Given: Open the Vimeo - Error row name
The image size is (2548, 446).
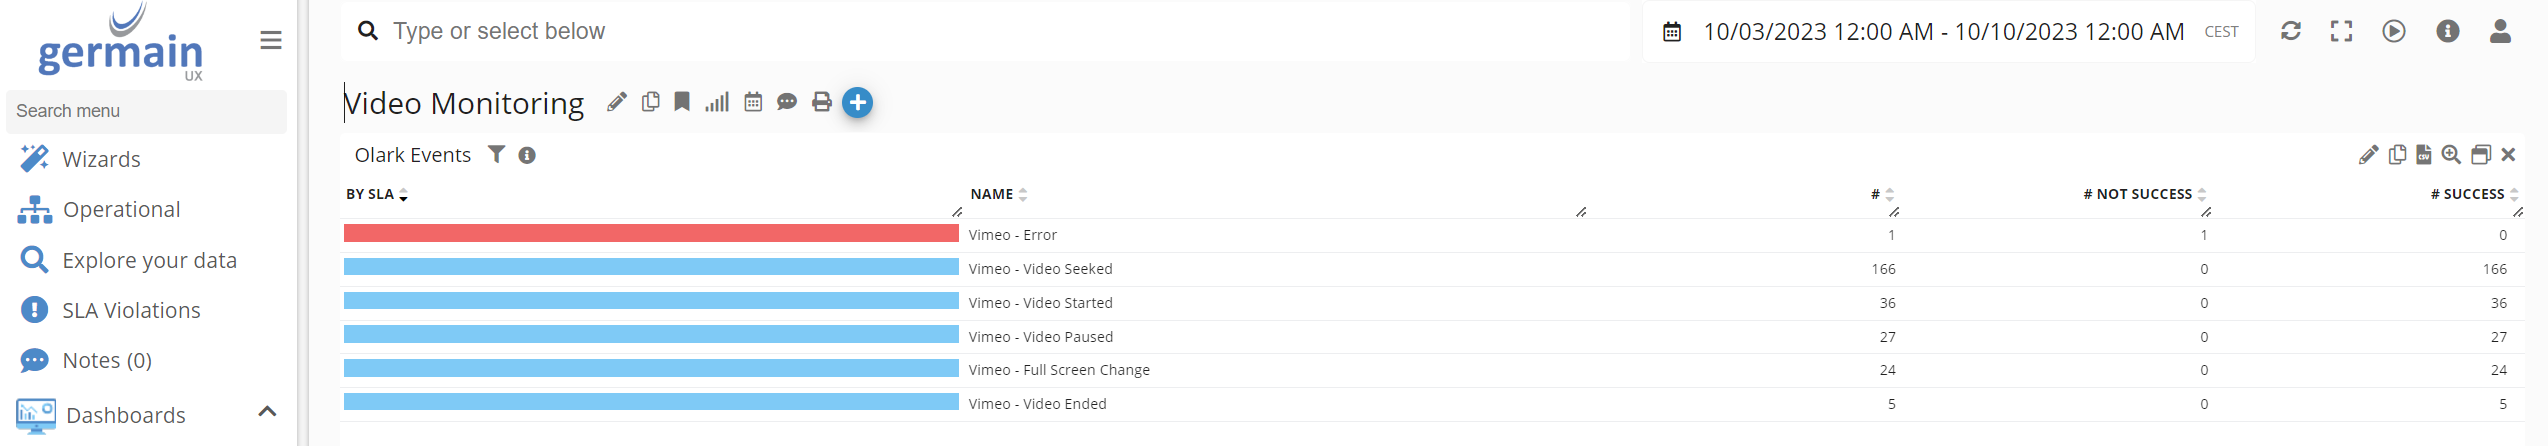Looking at the screenshot, I should (x=1012, y=235).
